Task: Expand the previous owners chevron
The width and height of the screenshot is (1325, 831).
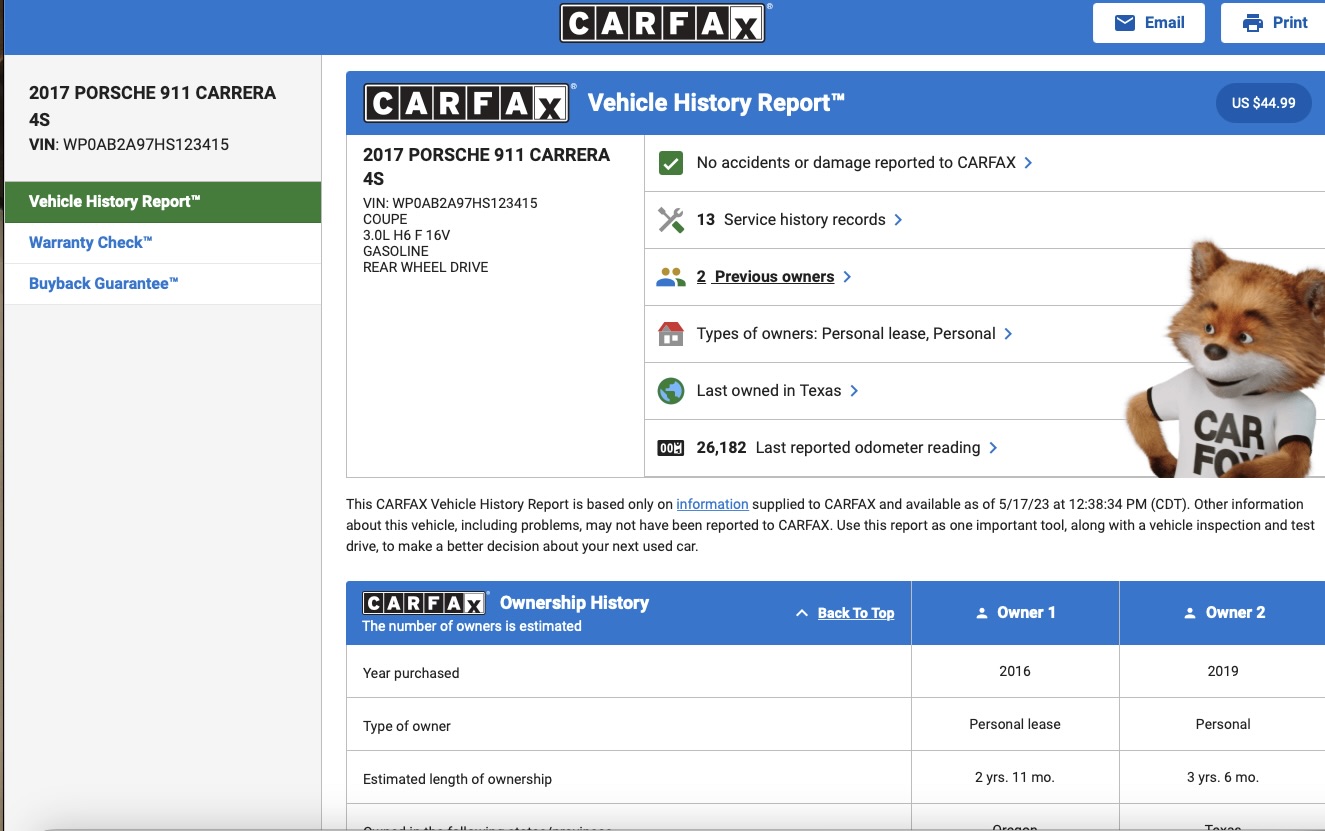Action: [x=847, y=277]
